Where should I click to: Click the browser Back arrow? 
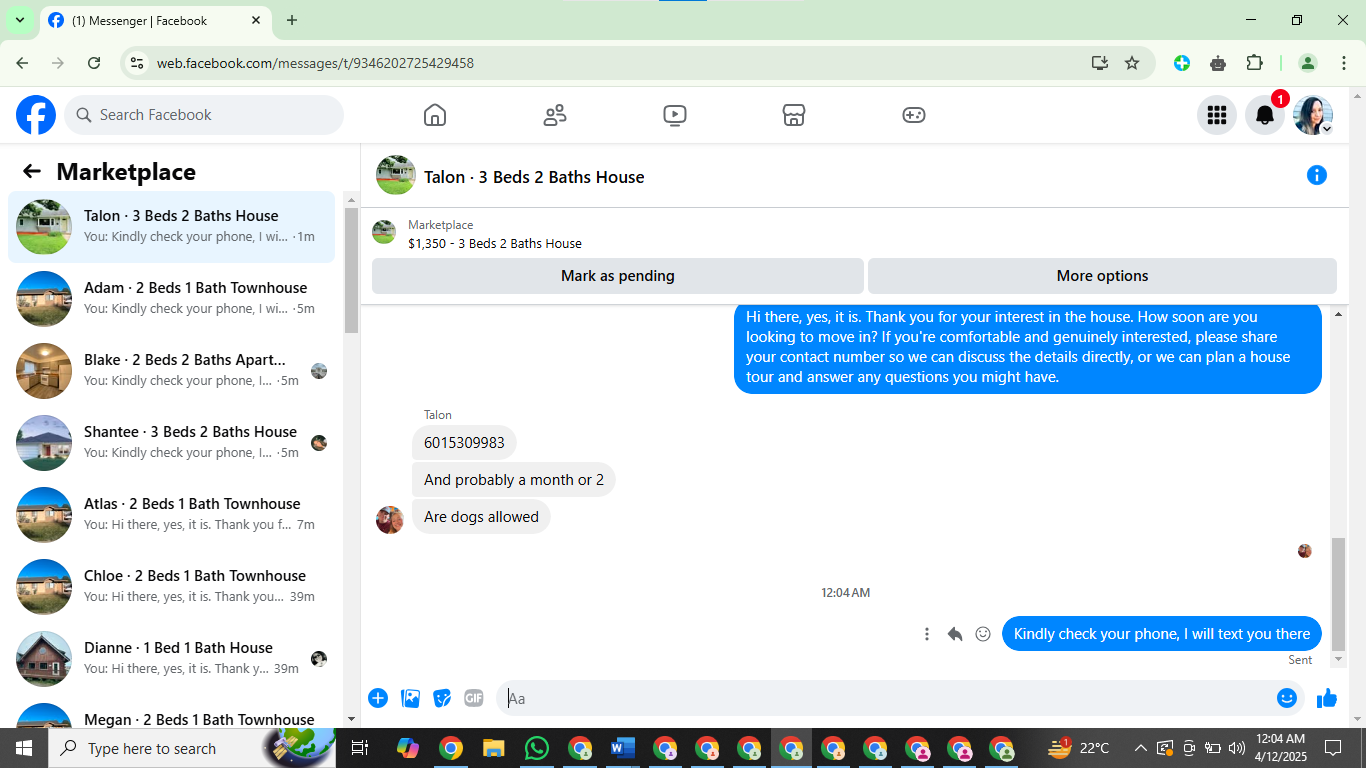[x=22, y=63]
